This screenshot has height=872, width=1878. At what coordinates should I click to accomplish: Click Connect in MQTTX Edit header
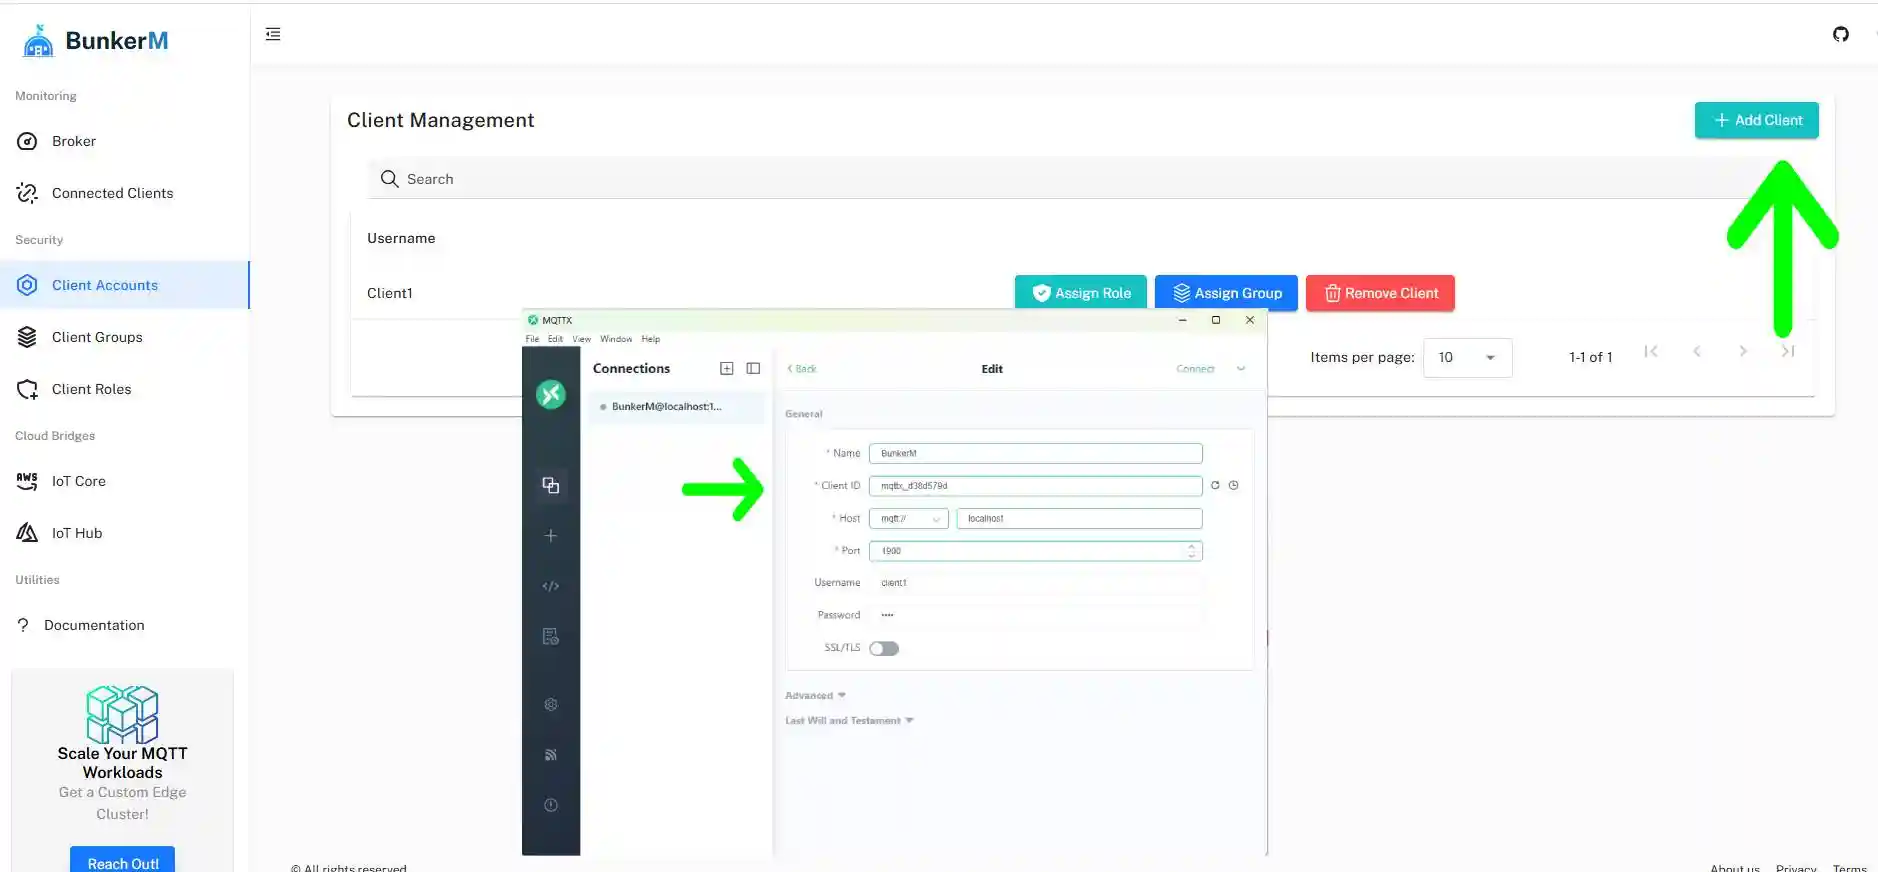[1195, 369]
